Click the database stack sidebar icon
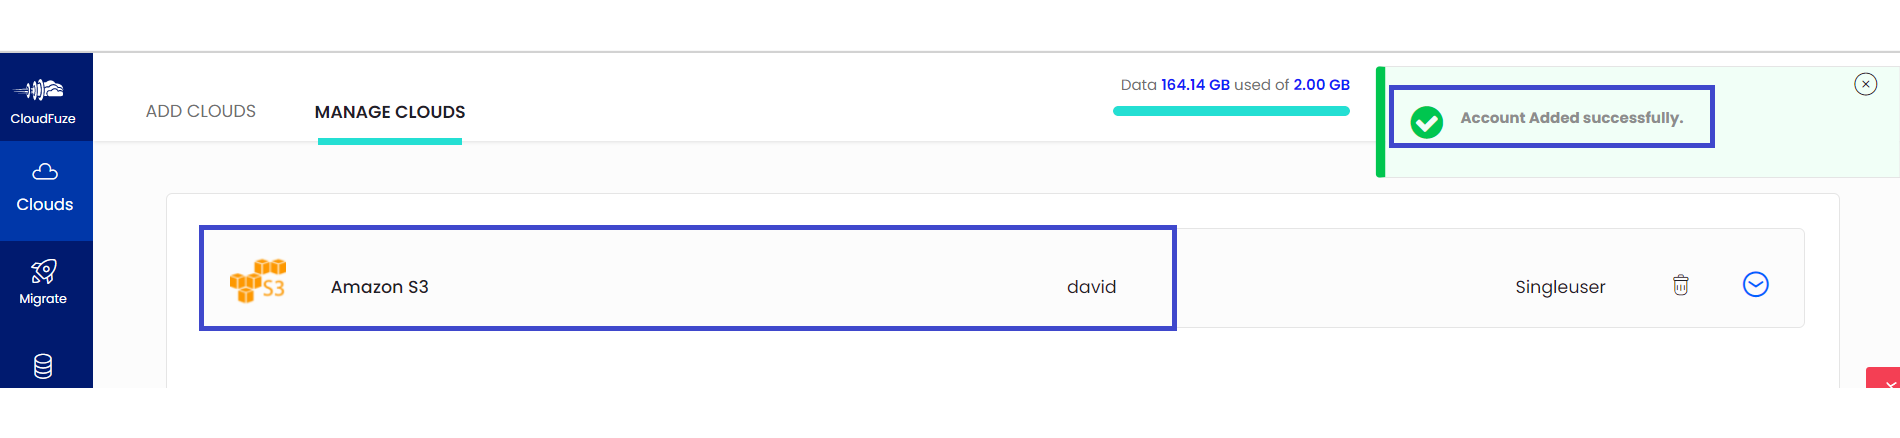Viewport: 1900px width, 438px height. (x=43, y=366)
